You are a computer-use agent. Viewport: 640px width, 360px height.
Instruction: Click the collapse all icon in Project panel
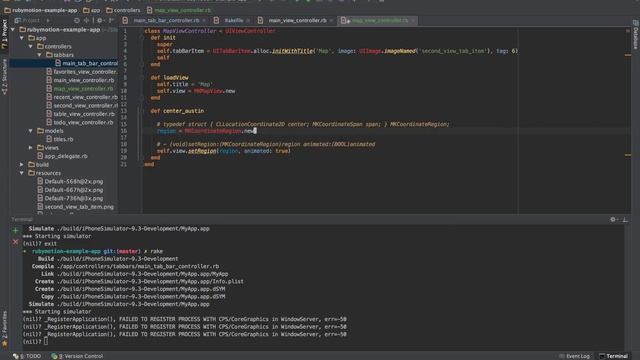[87, 20]
